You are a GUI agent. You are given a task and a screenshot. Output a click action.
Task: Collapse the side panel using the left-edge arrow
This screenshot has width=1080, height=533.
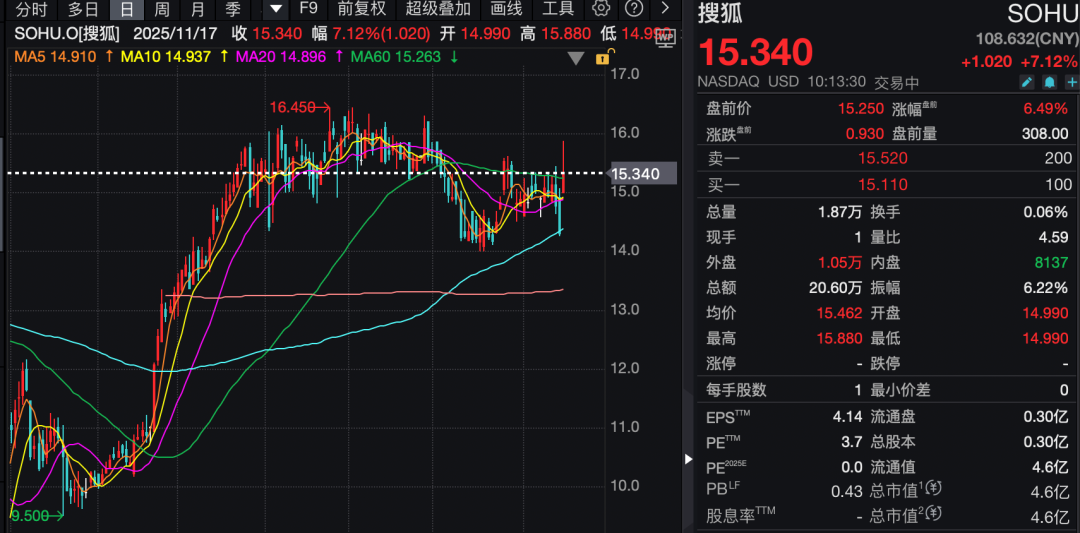point(687,459)
